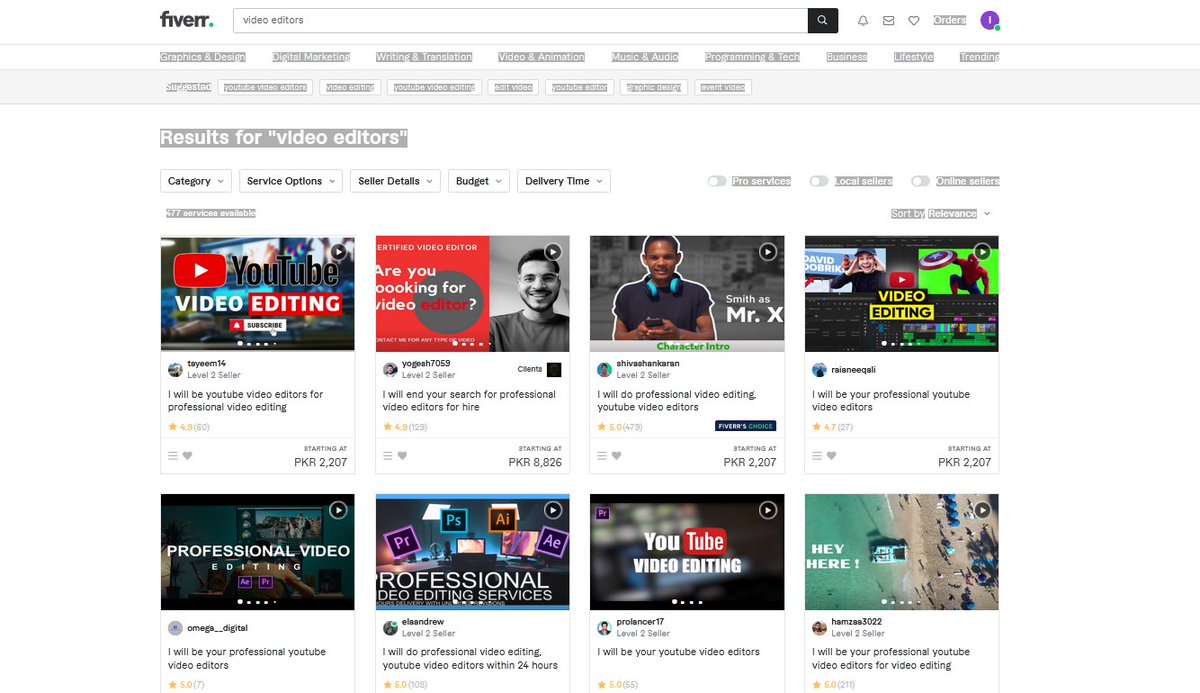Open the Sort by Relevance dropdown

(x=941, y=213)
